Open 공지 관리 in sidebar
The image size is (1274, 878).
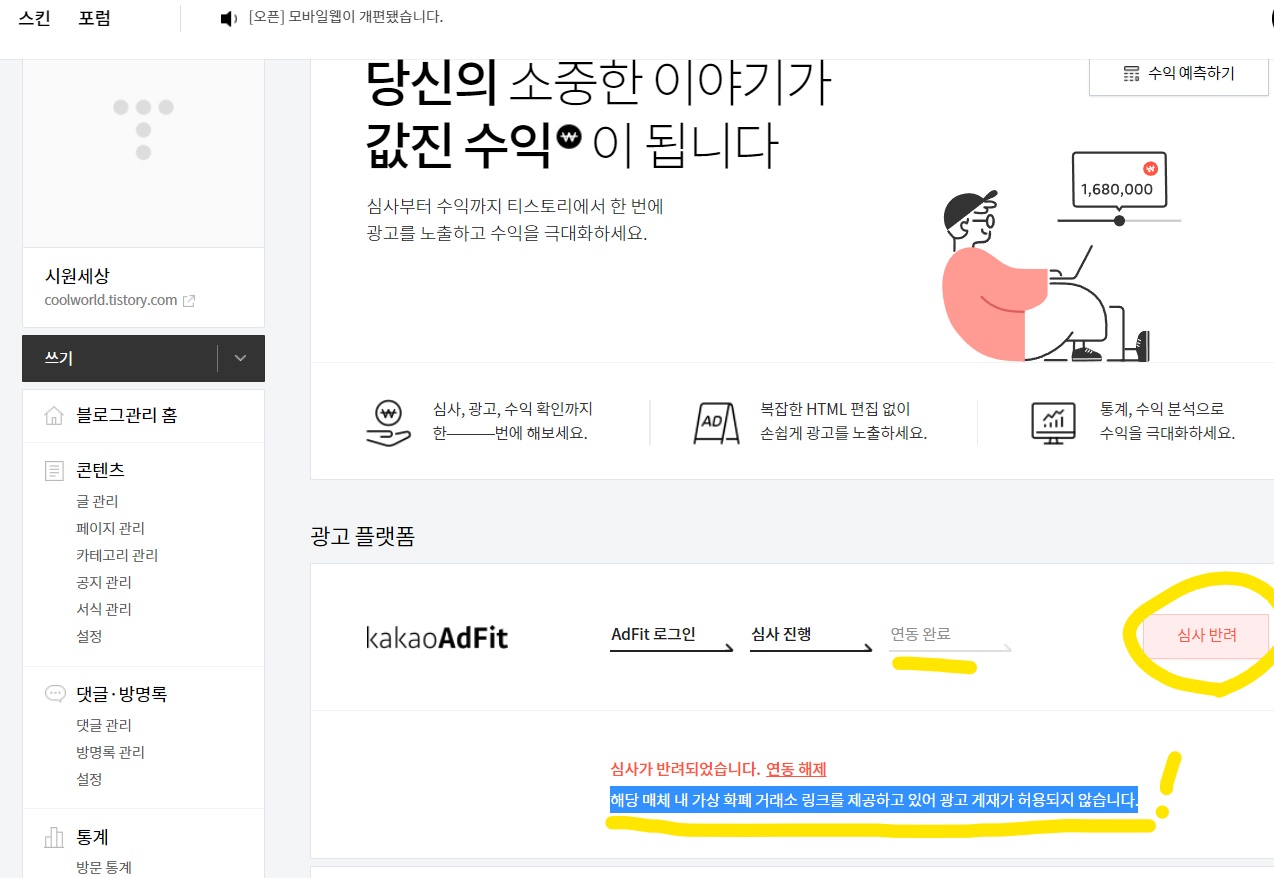pos(104,582)
